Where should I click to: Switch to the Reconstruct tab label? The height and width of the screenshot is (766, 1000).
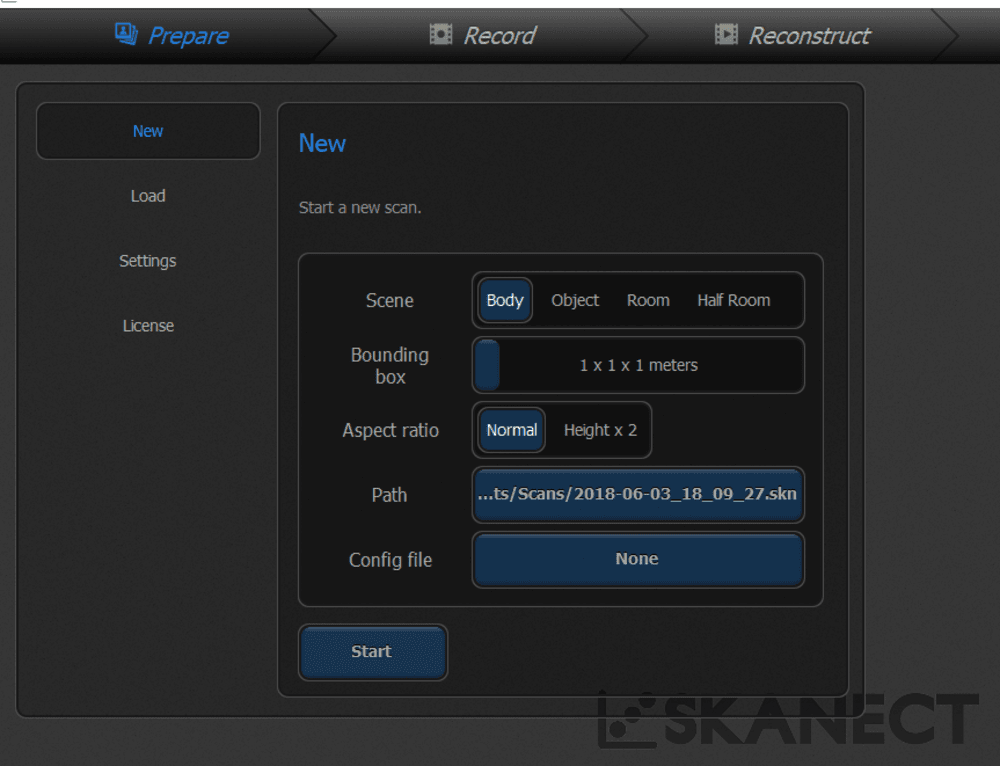[809, 36]
